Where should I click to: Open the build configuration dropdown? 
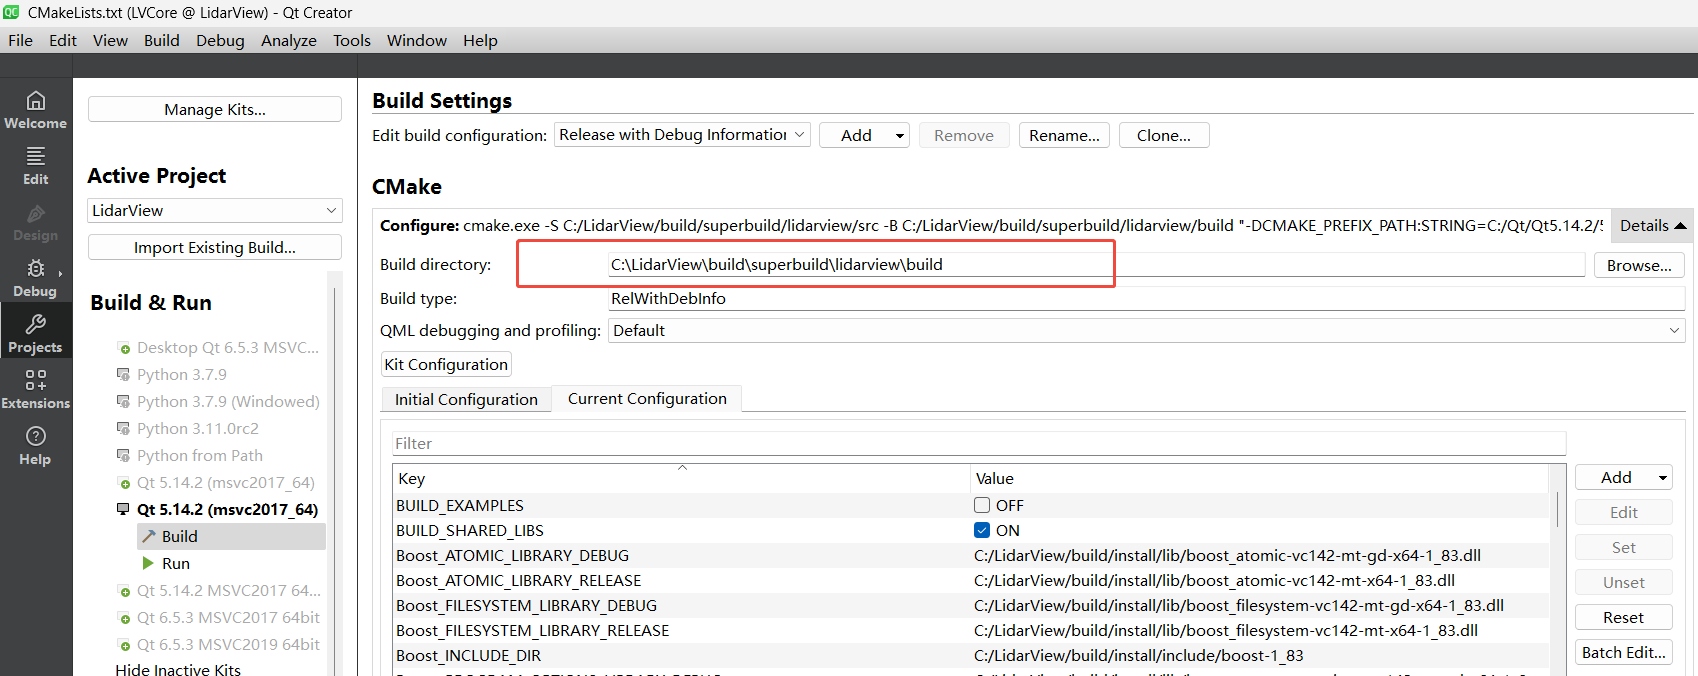click(682, 135)
